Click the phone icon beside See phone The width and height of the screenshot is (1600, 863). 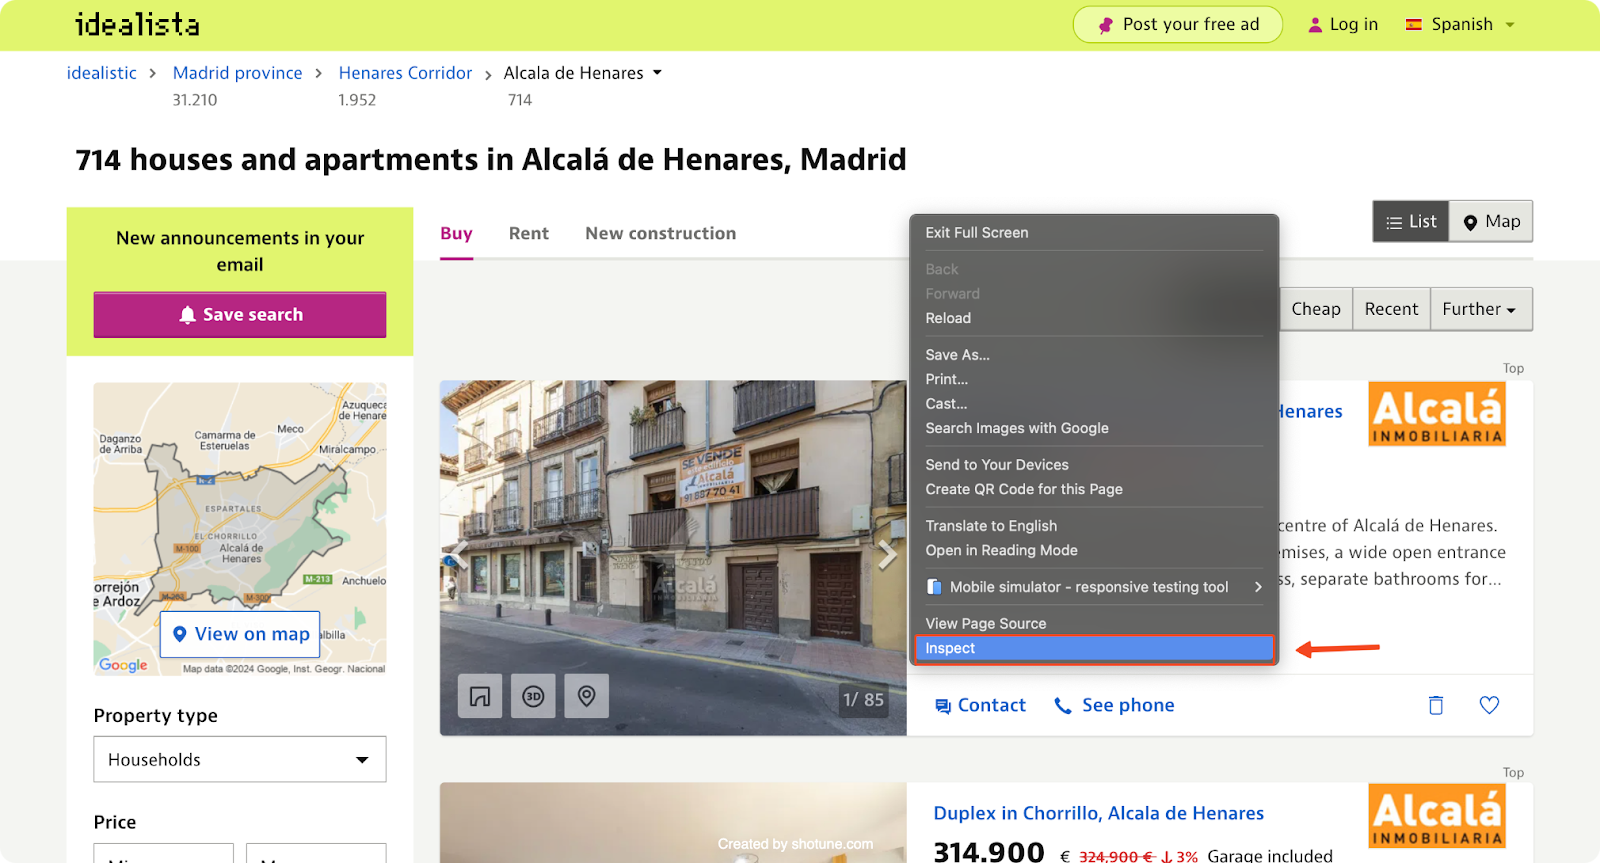coord(1063,706)
